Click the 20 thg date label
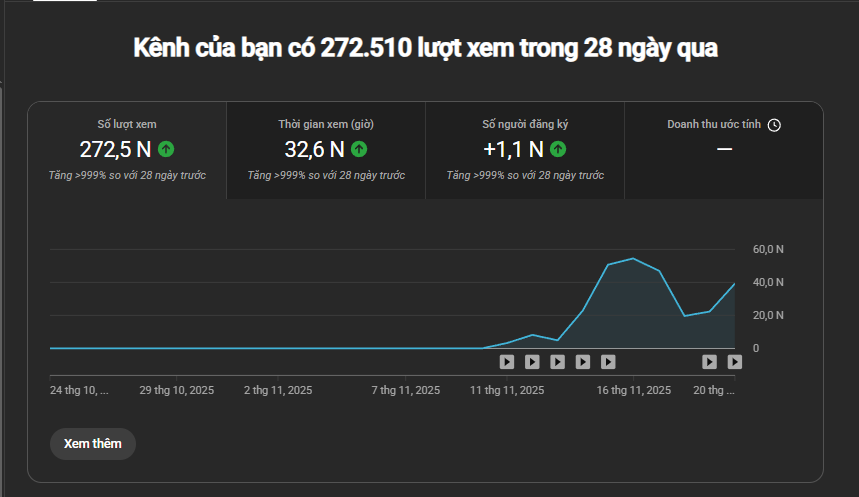The height and width of the screenshot is (497, 859). (714, 390)
